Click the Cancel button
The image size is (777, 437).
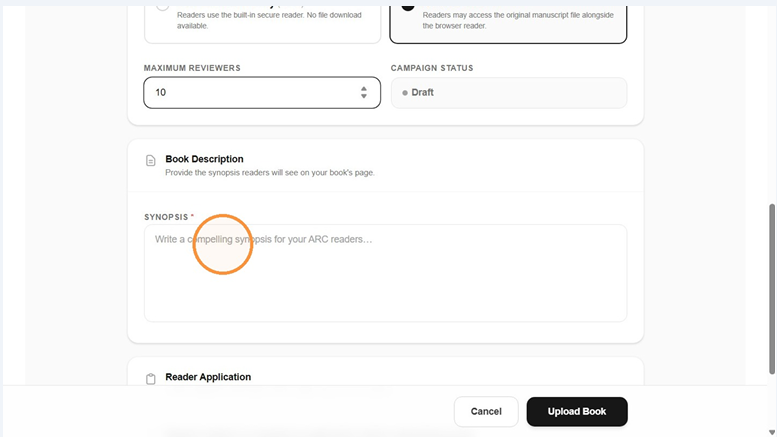click(486, 412)
